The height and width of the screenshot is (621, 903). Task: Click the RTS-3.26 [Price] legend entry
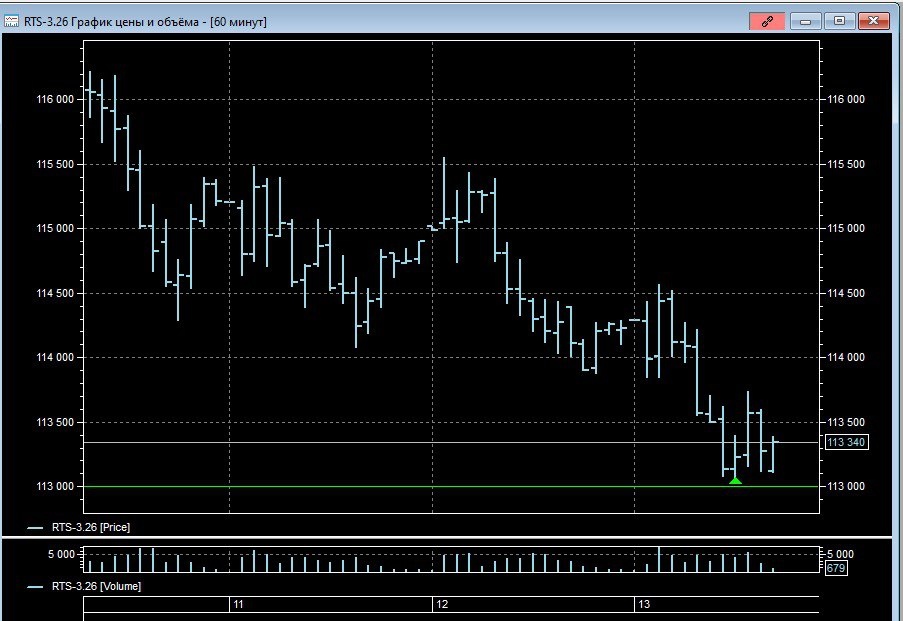point(79,527)
